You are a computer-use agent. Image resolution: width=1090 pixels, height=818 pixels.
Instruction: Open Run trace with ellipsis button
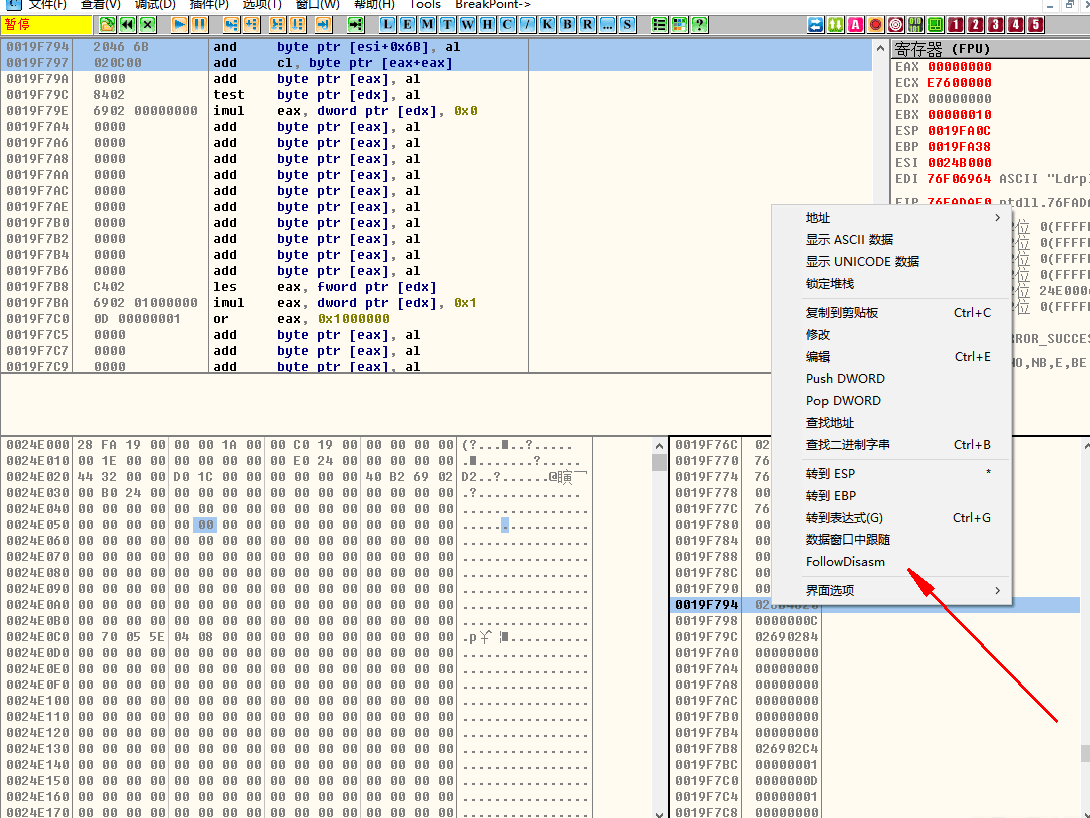coord(608,25)
